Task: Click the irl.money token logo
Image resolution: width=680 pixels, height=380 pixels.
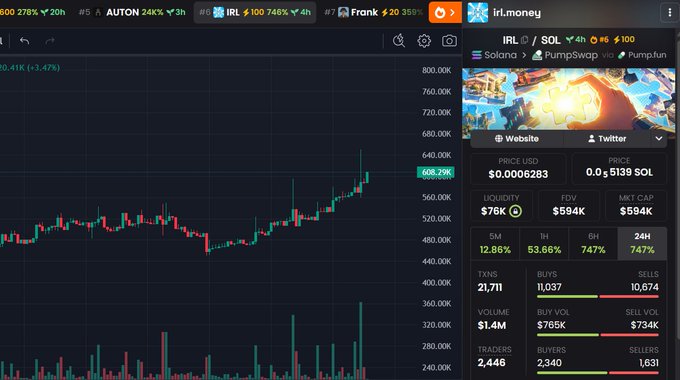Action: pos(477,13)
